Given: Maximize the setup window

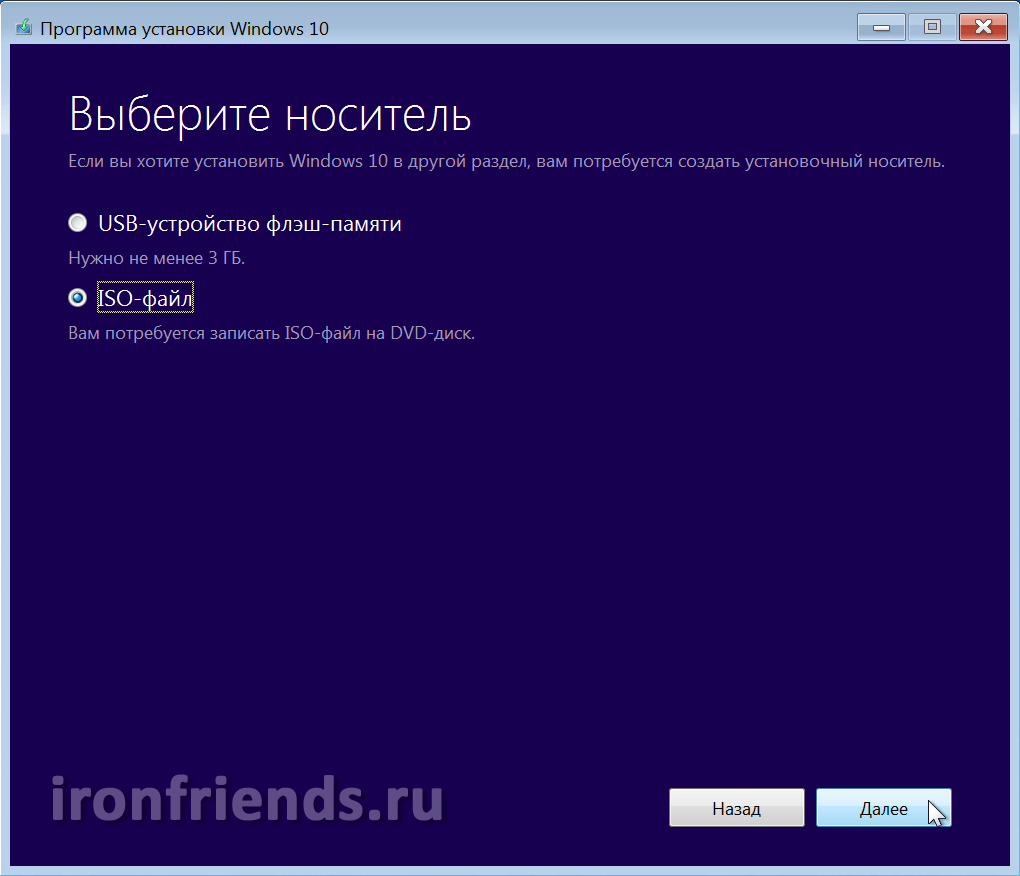Looking at the screenshot, I should click(x=932, y=27).
